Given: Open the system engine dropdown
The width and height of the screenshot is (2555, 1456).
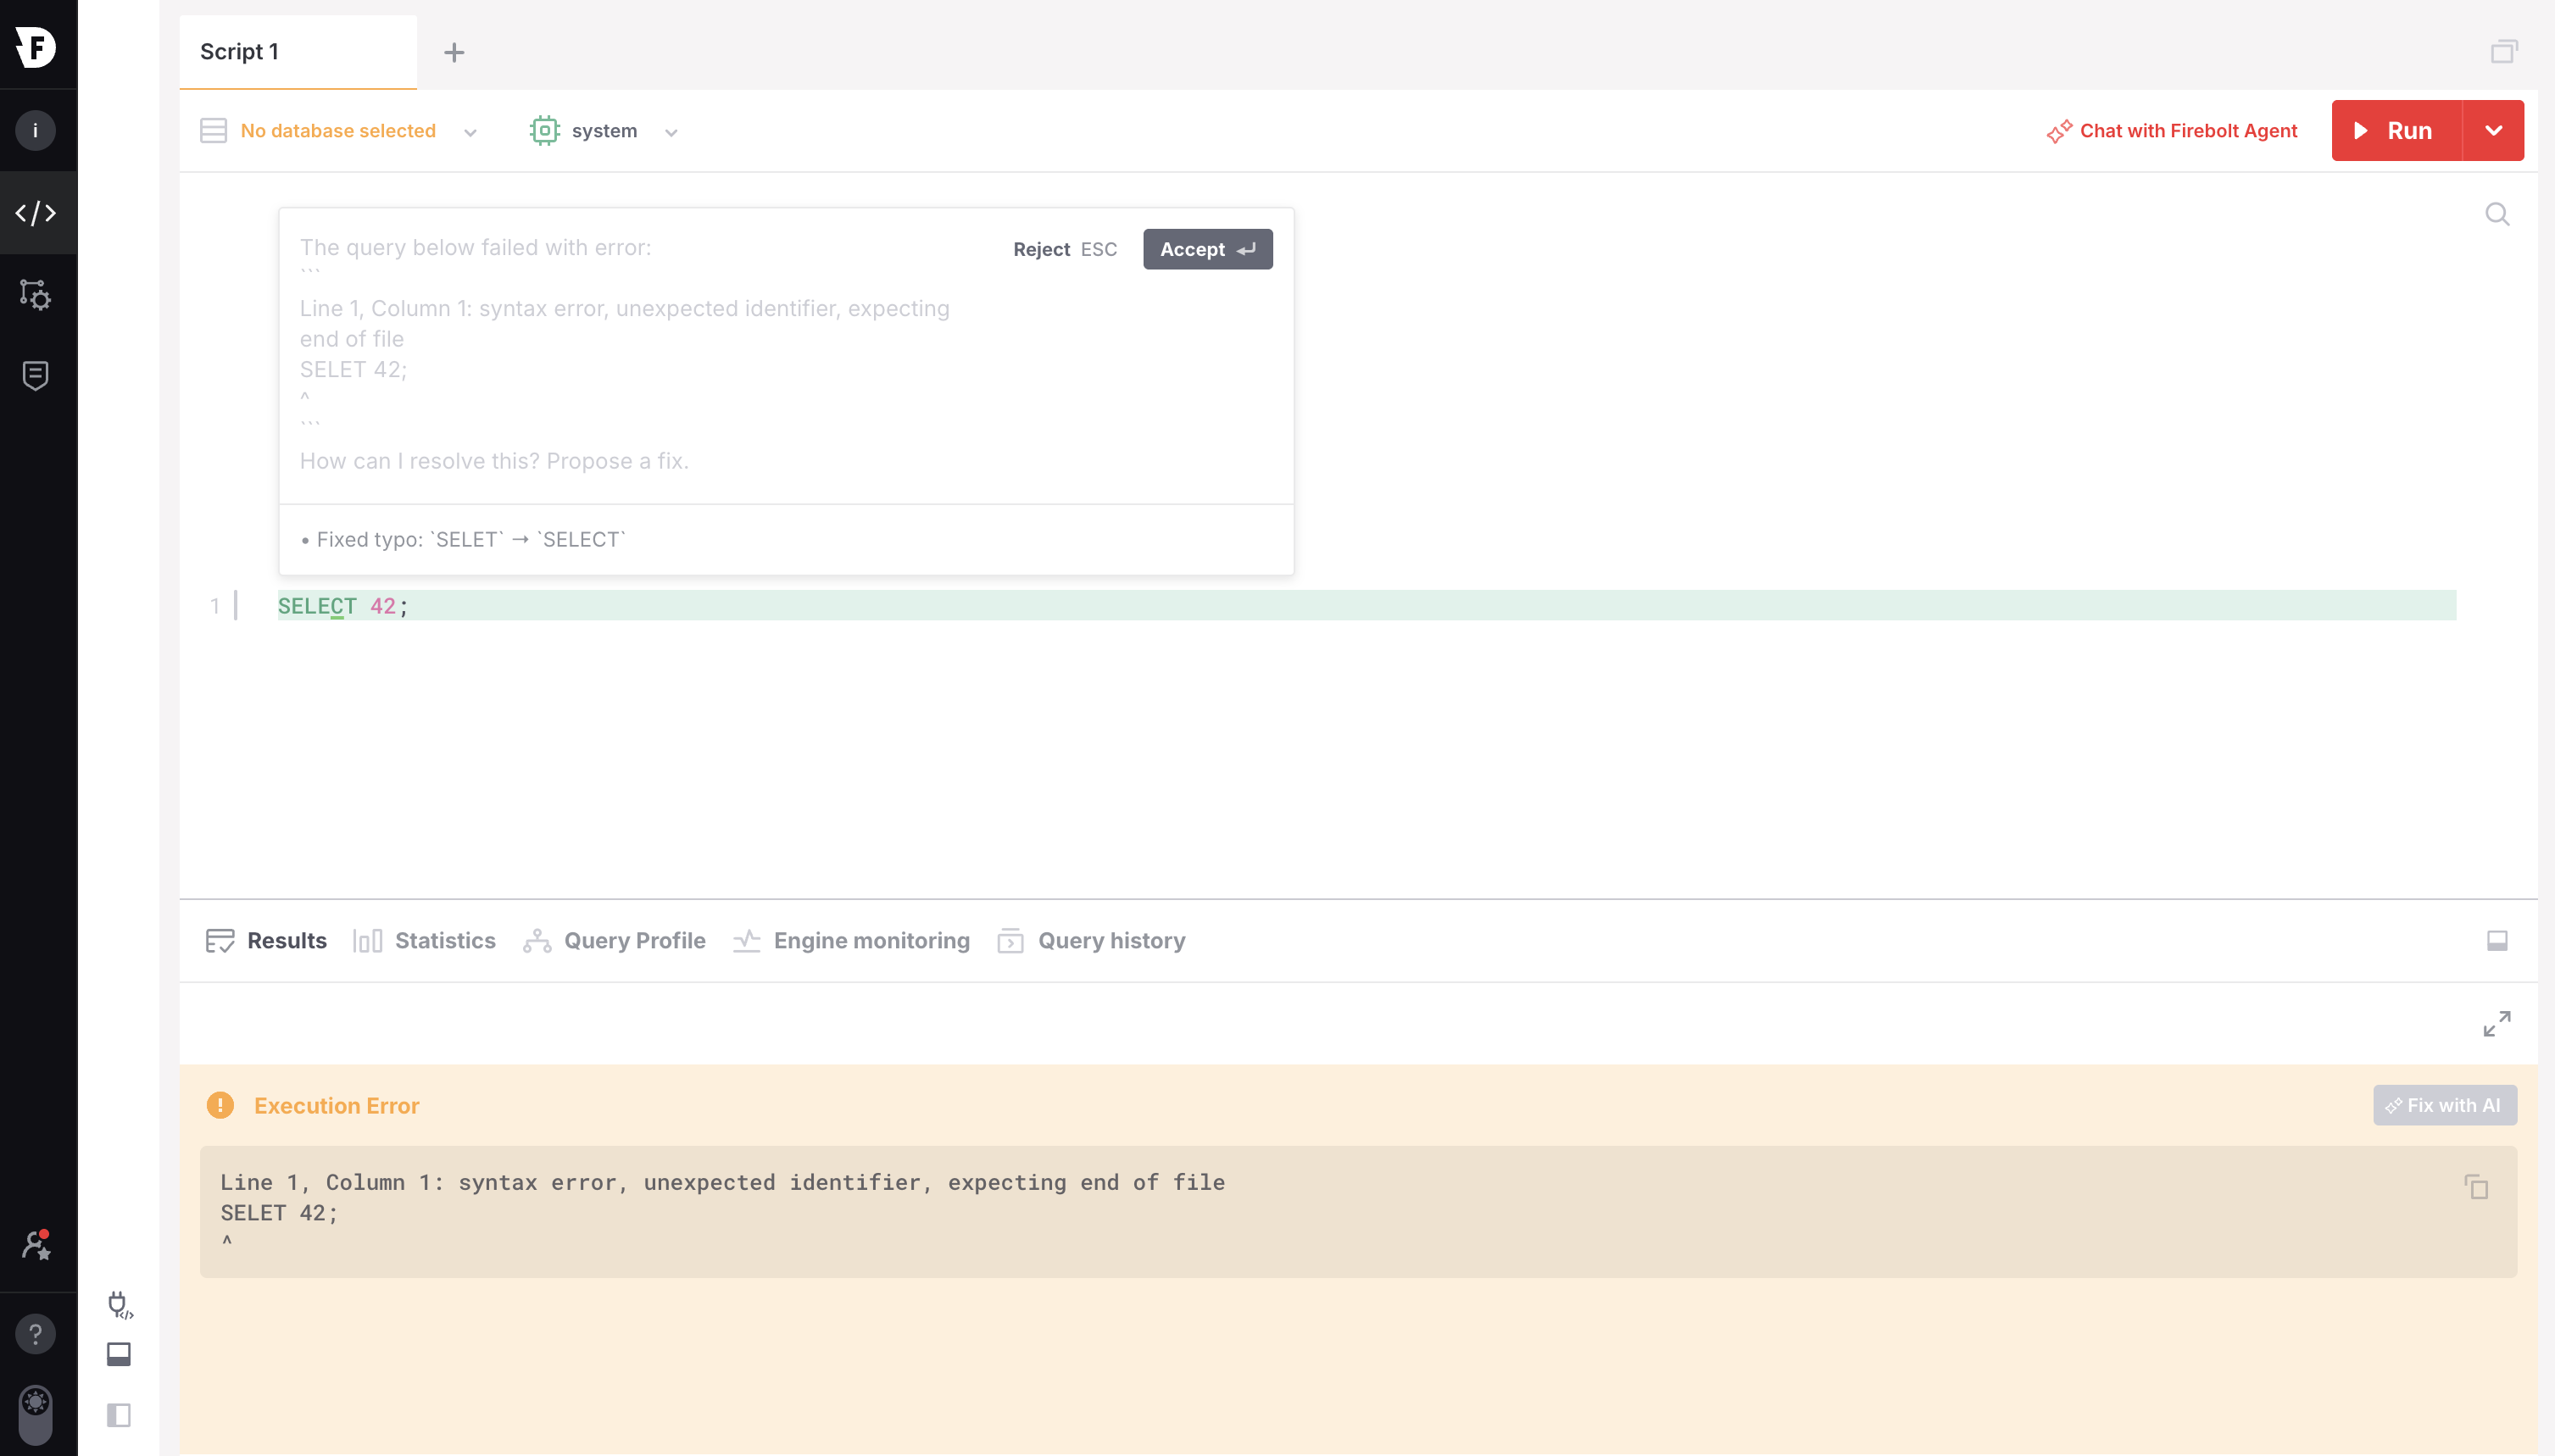Looking at the screenshot, I should tap(604, 131).
